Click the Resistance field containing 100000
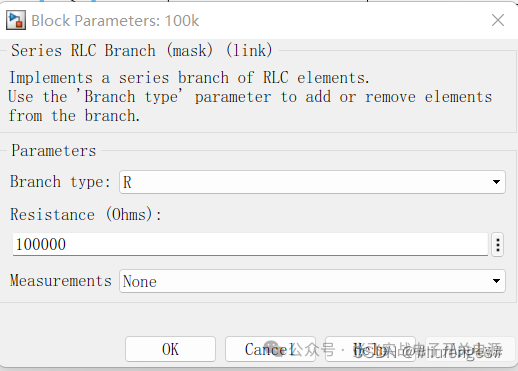This screenshot has height=371, width=518. click(250, 244)
